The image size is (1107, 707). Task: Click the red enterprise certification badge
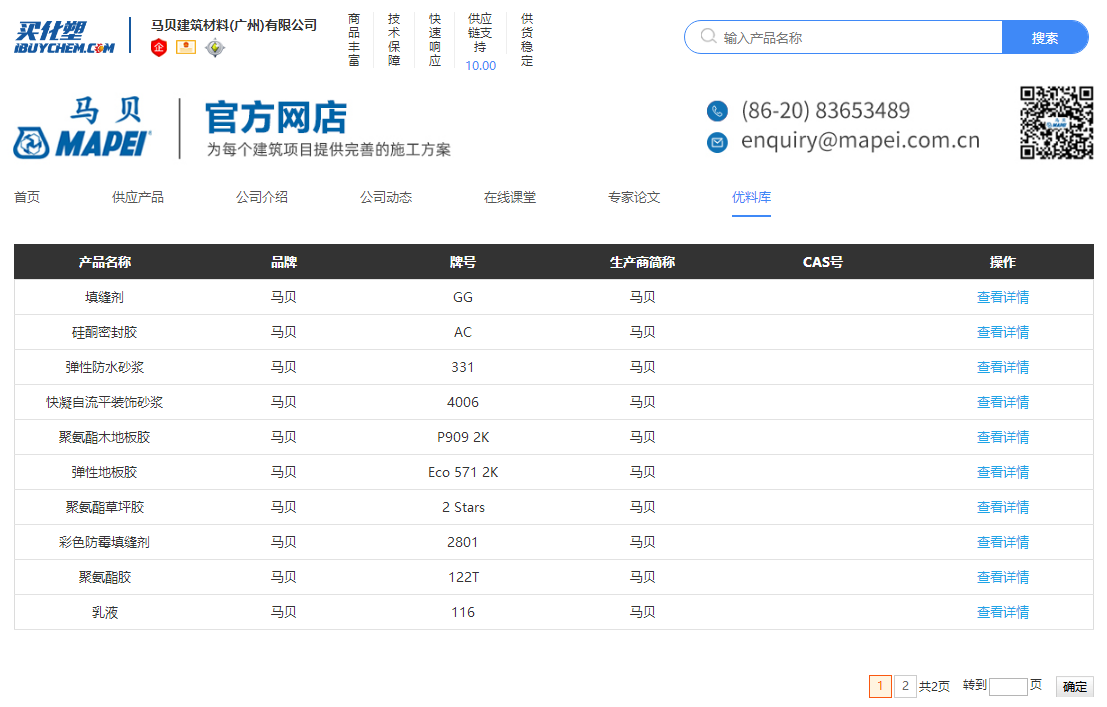tap(159, 47)
